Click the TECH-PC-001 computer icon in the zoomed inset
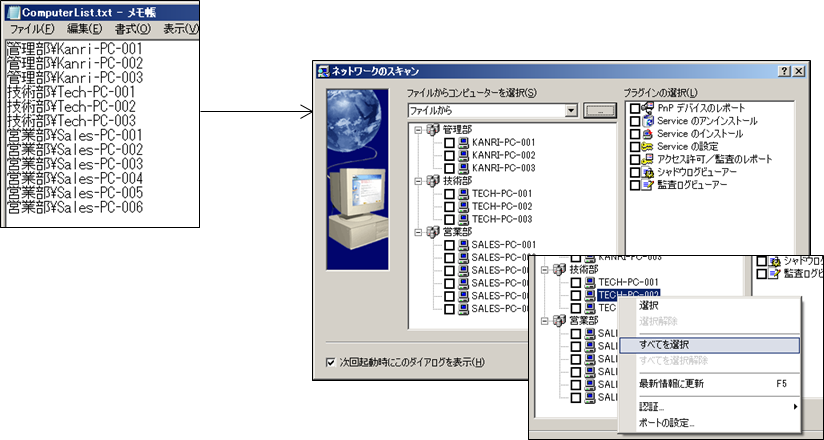Viewport: 824px width, 440px height. pyautogui.click(x=590, y=282)
